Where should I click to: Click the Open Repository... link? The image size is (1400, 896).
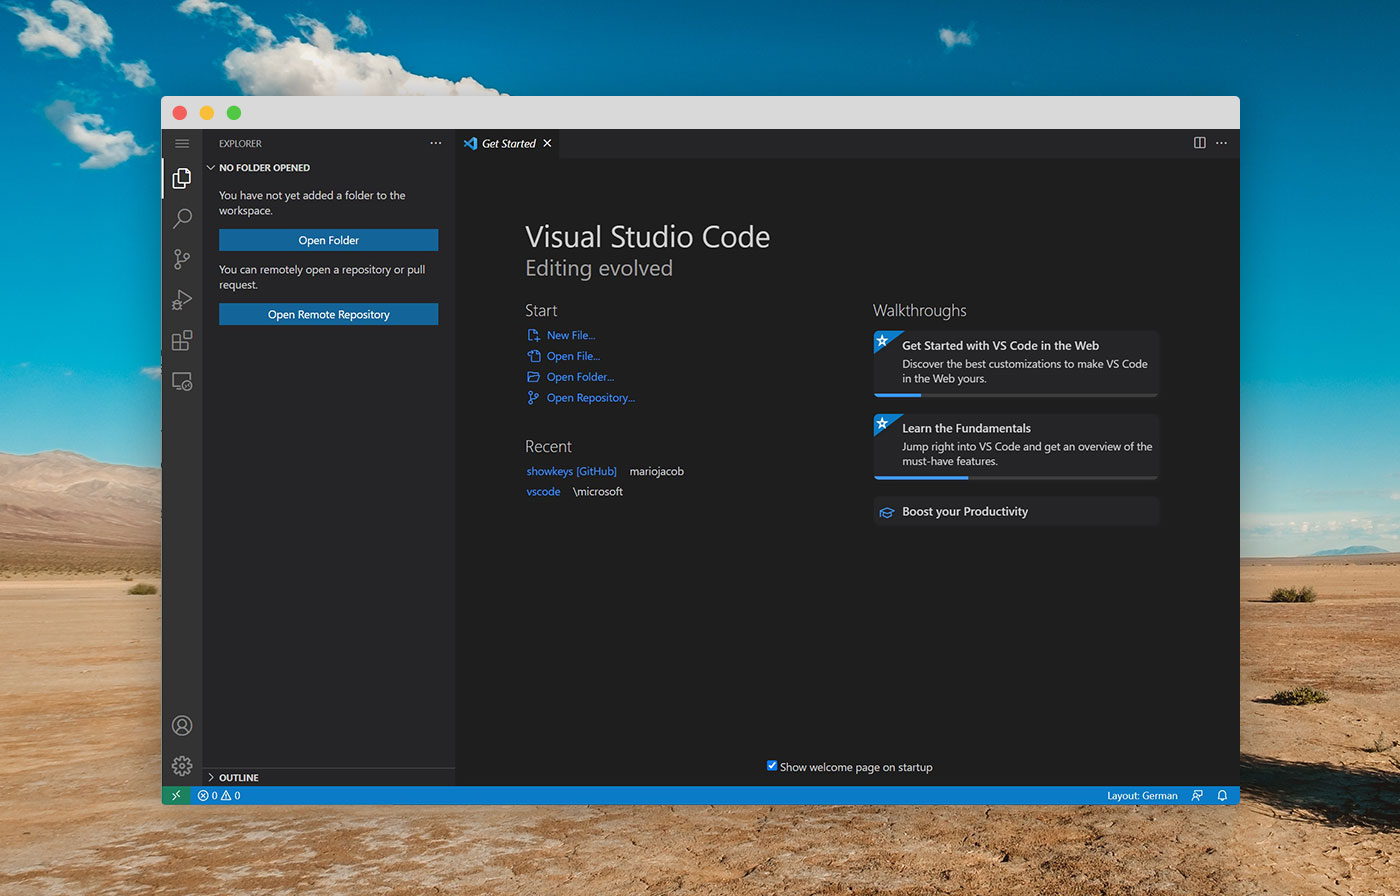point(590,398)
